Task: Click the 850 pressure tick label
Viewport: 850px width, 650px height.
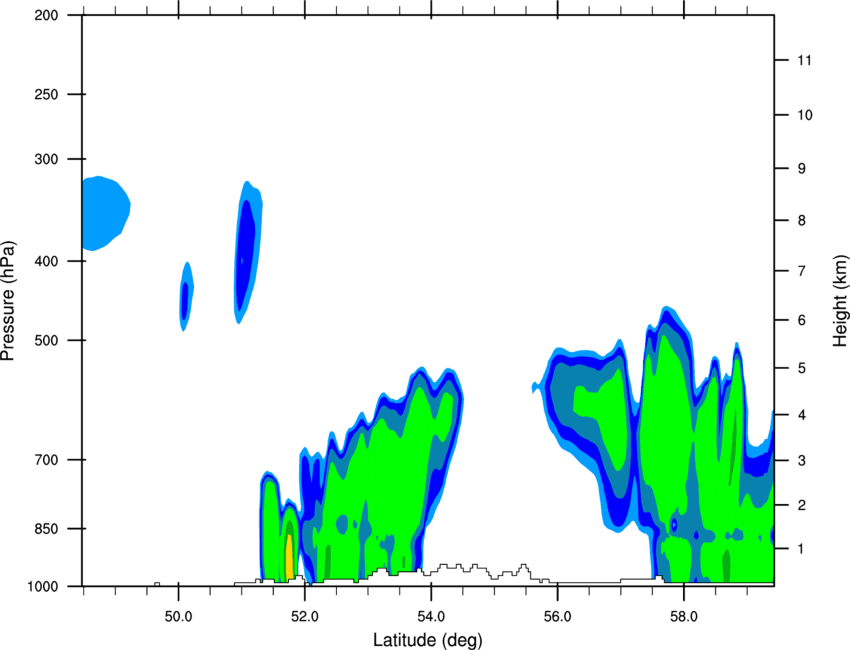Action: coord(46,529)
